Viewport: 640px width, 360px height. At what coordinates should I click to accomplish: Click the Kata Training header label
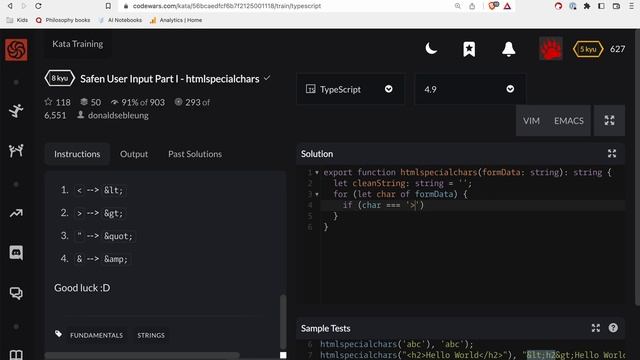click(78, 44)
